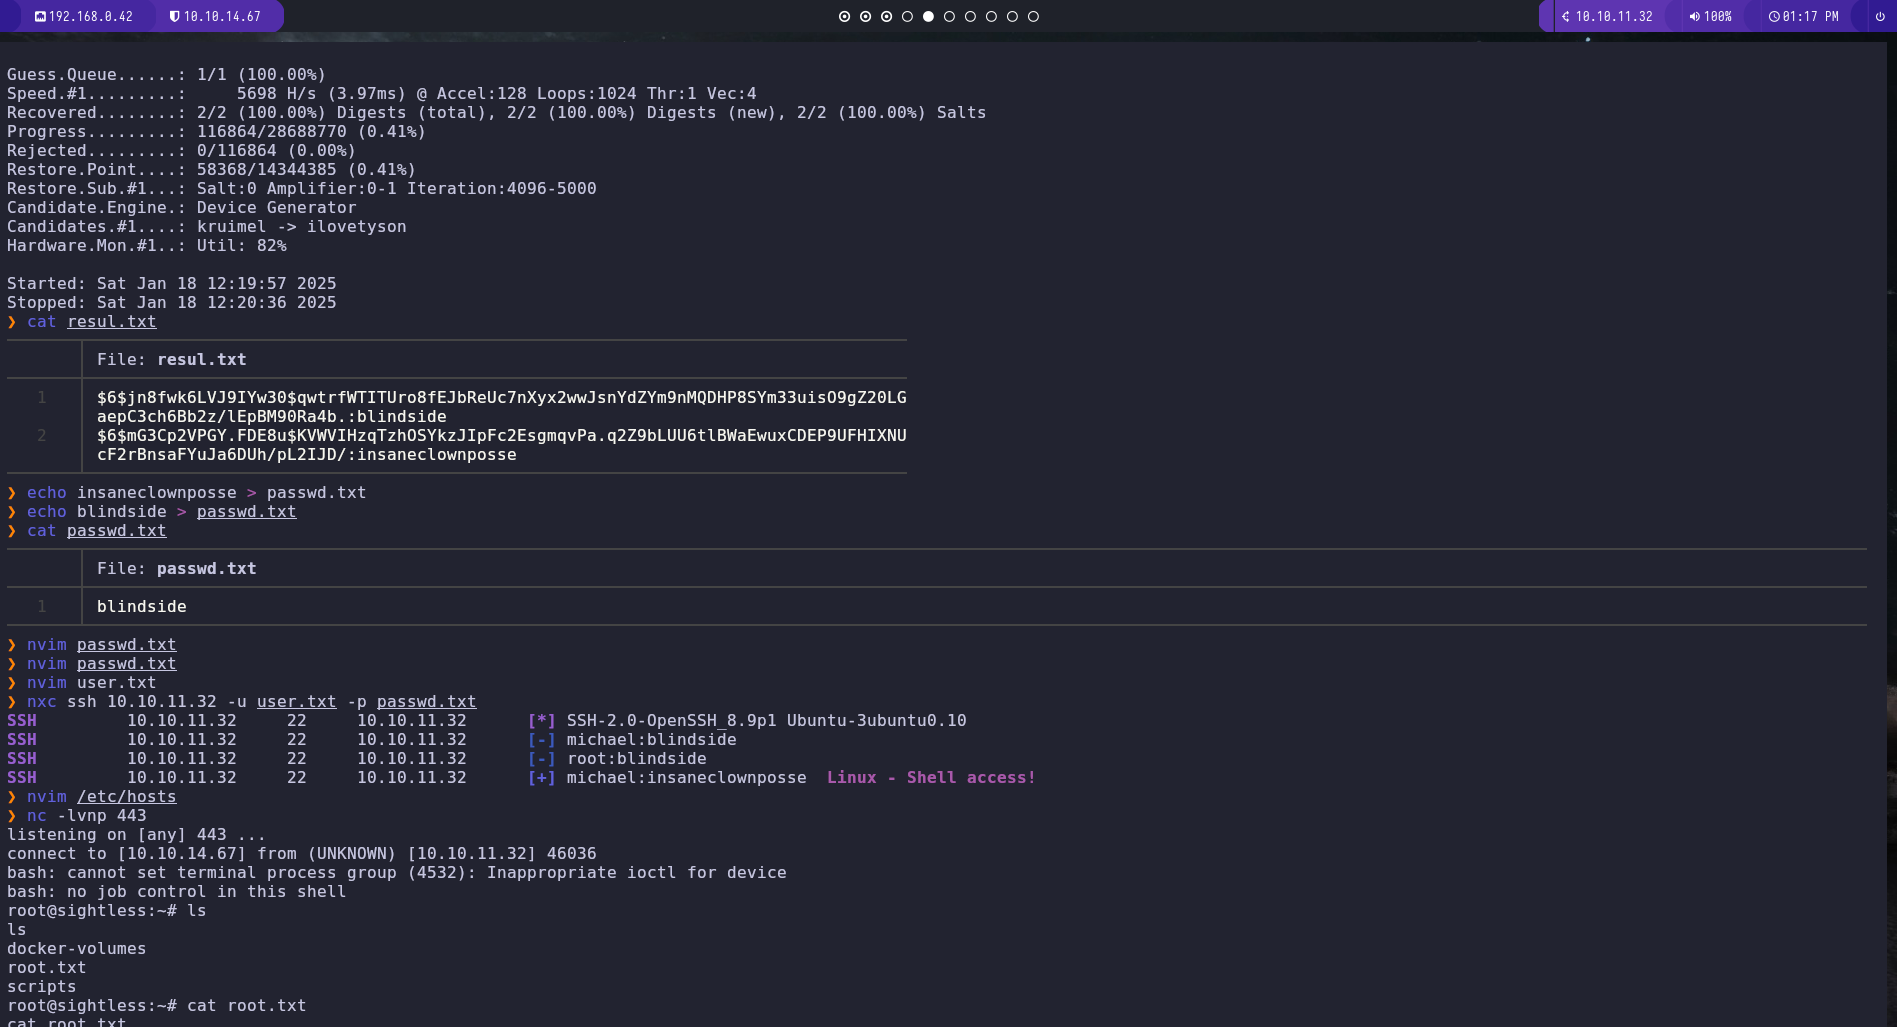Click the 'nc -lvnp 443' command
Image resolution: width=1897 pixels, height=1027 pixels.
pos(87,816)
